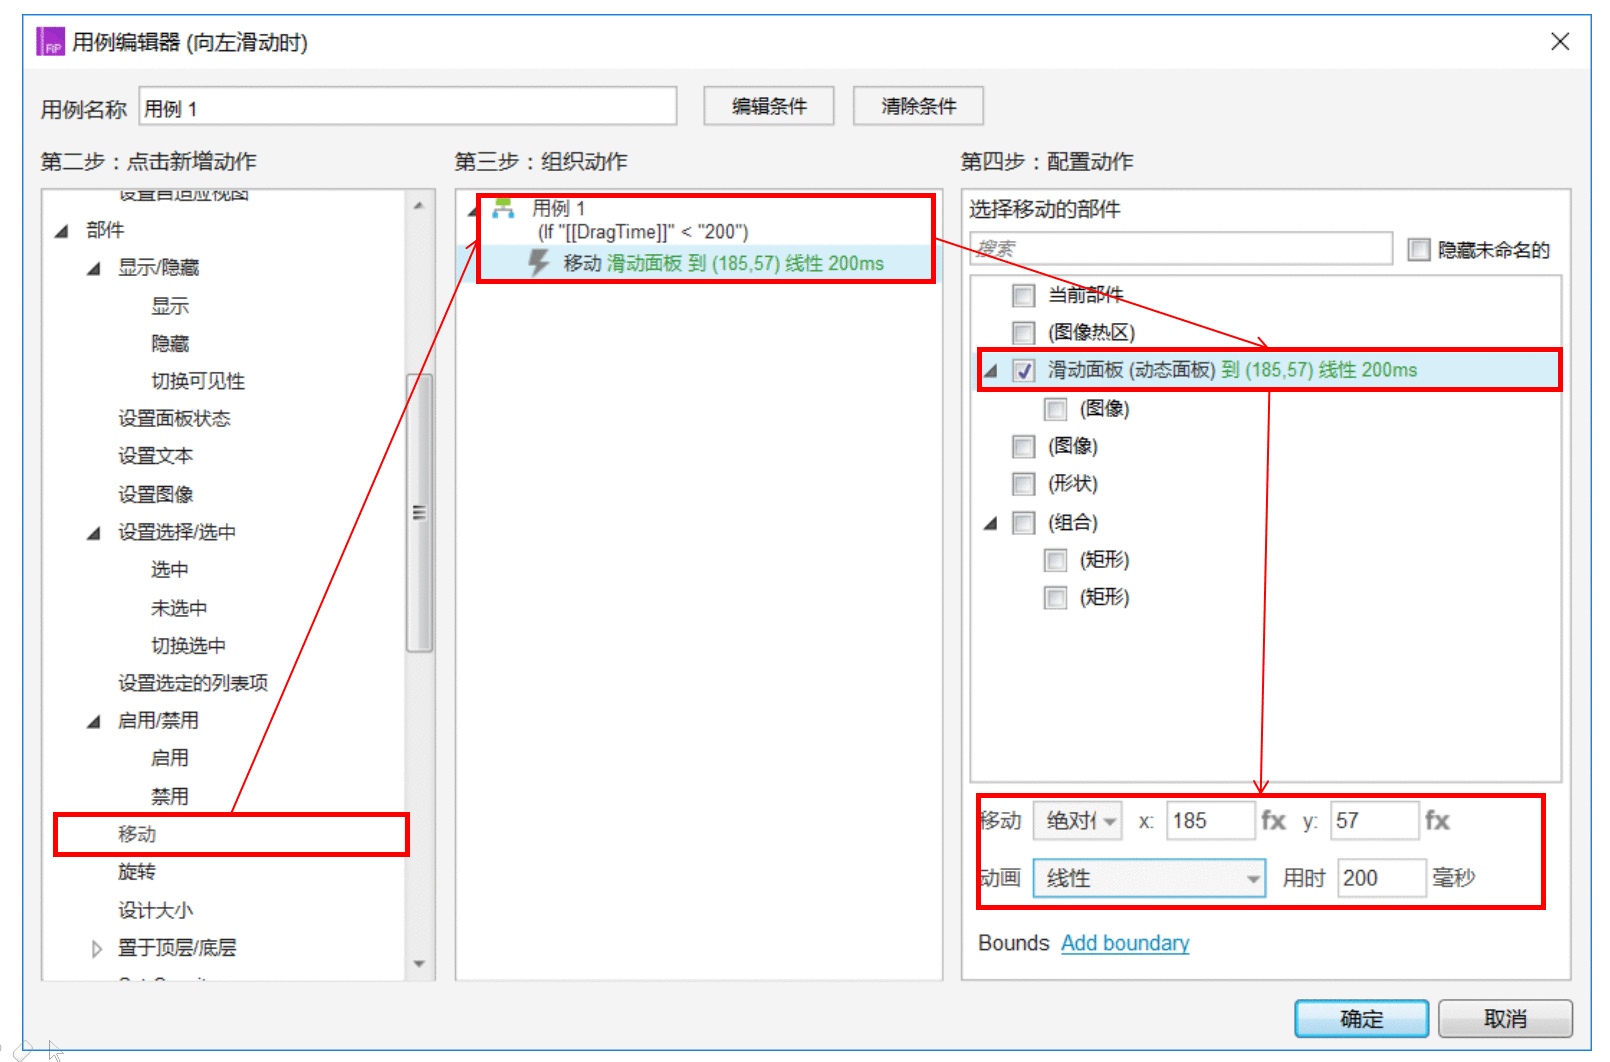The width and height of the screenshot is (1610, 1062).
Task: Click the action list scrollbar thumb
Action: (420, 513)
